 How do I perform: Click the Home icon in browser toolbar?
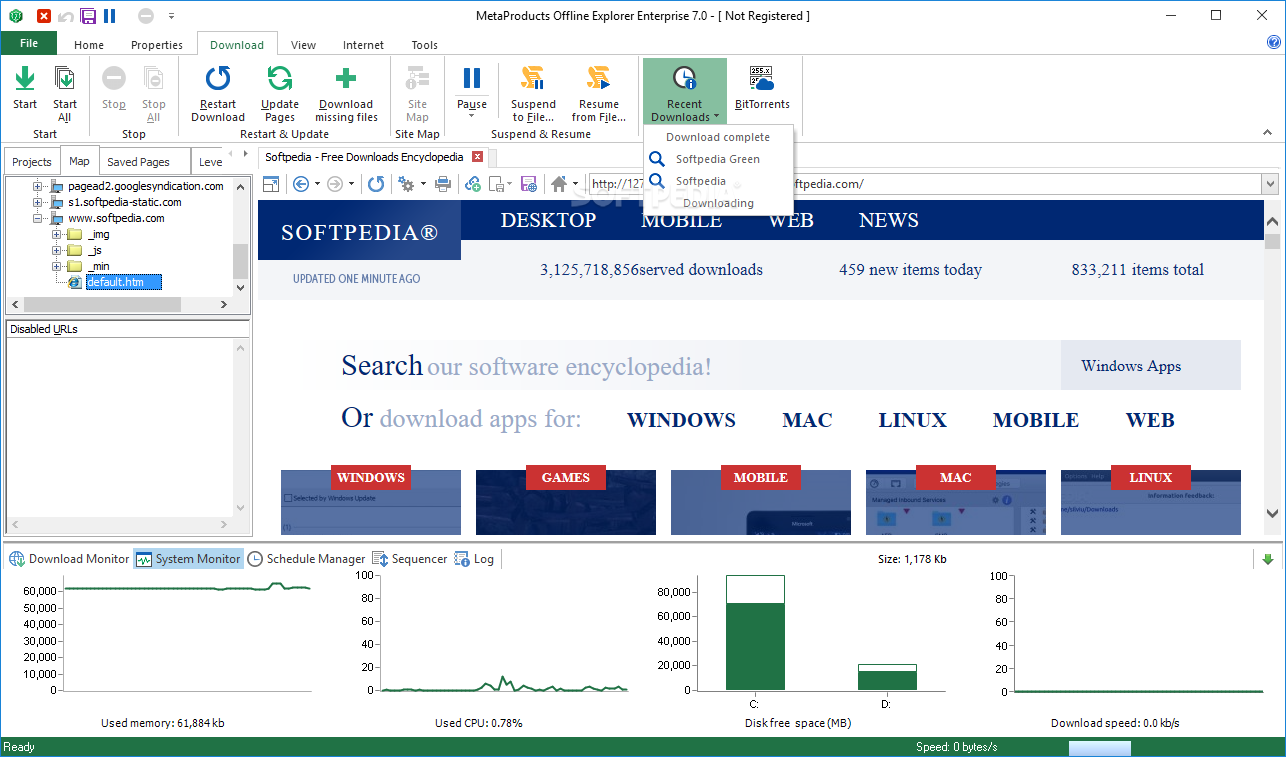pos(559,184)
